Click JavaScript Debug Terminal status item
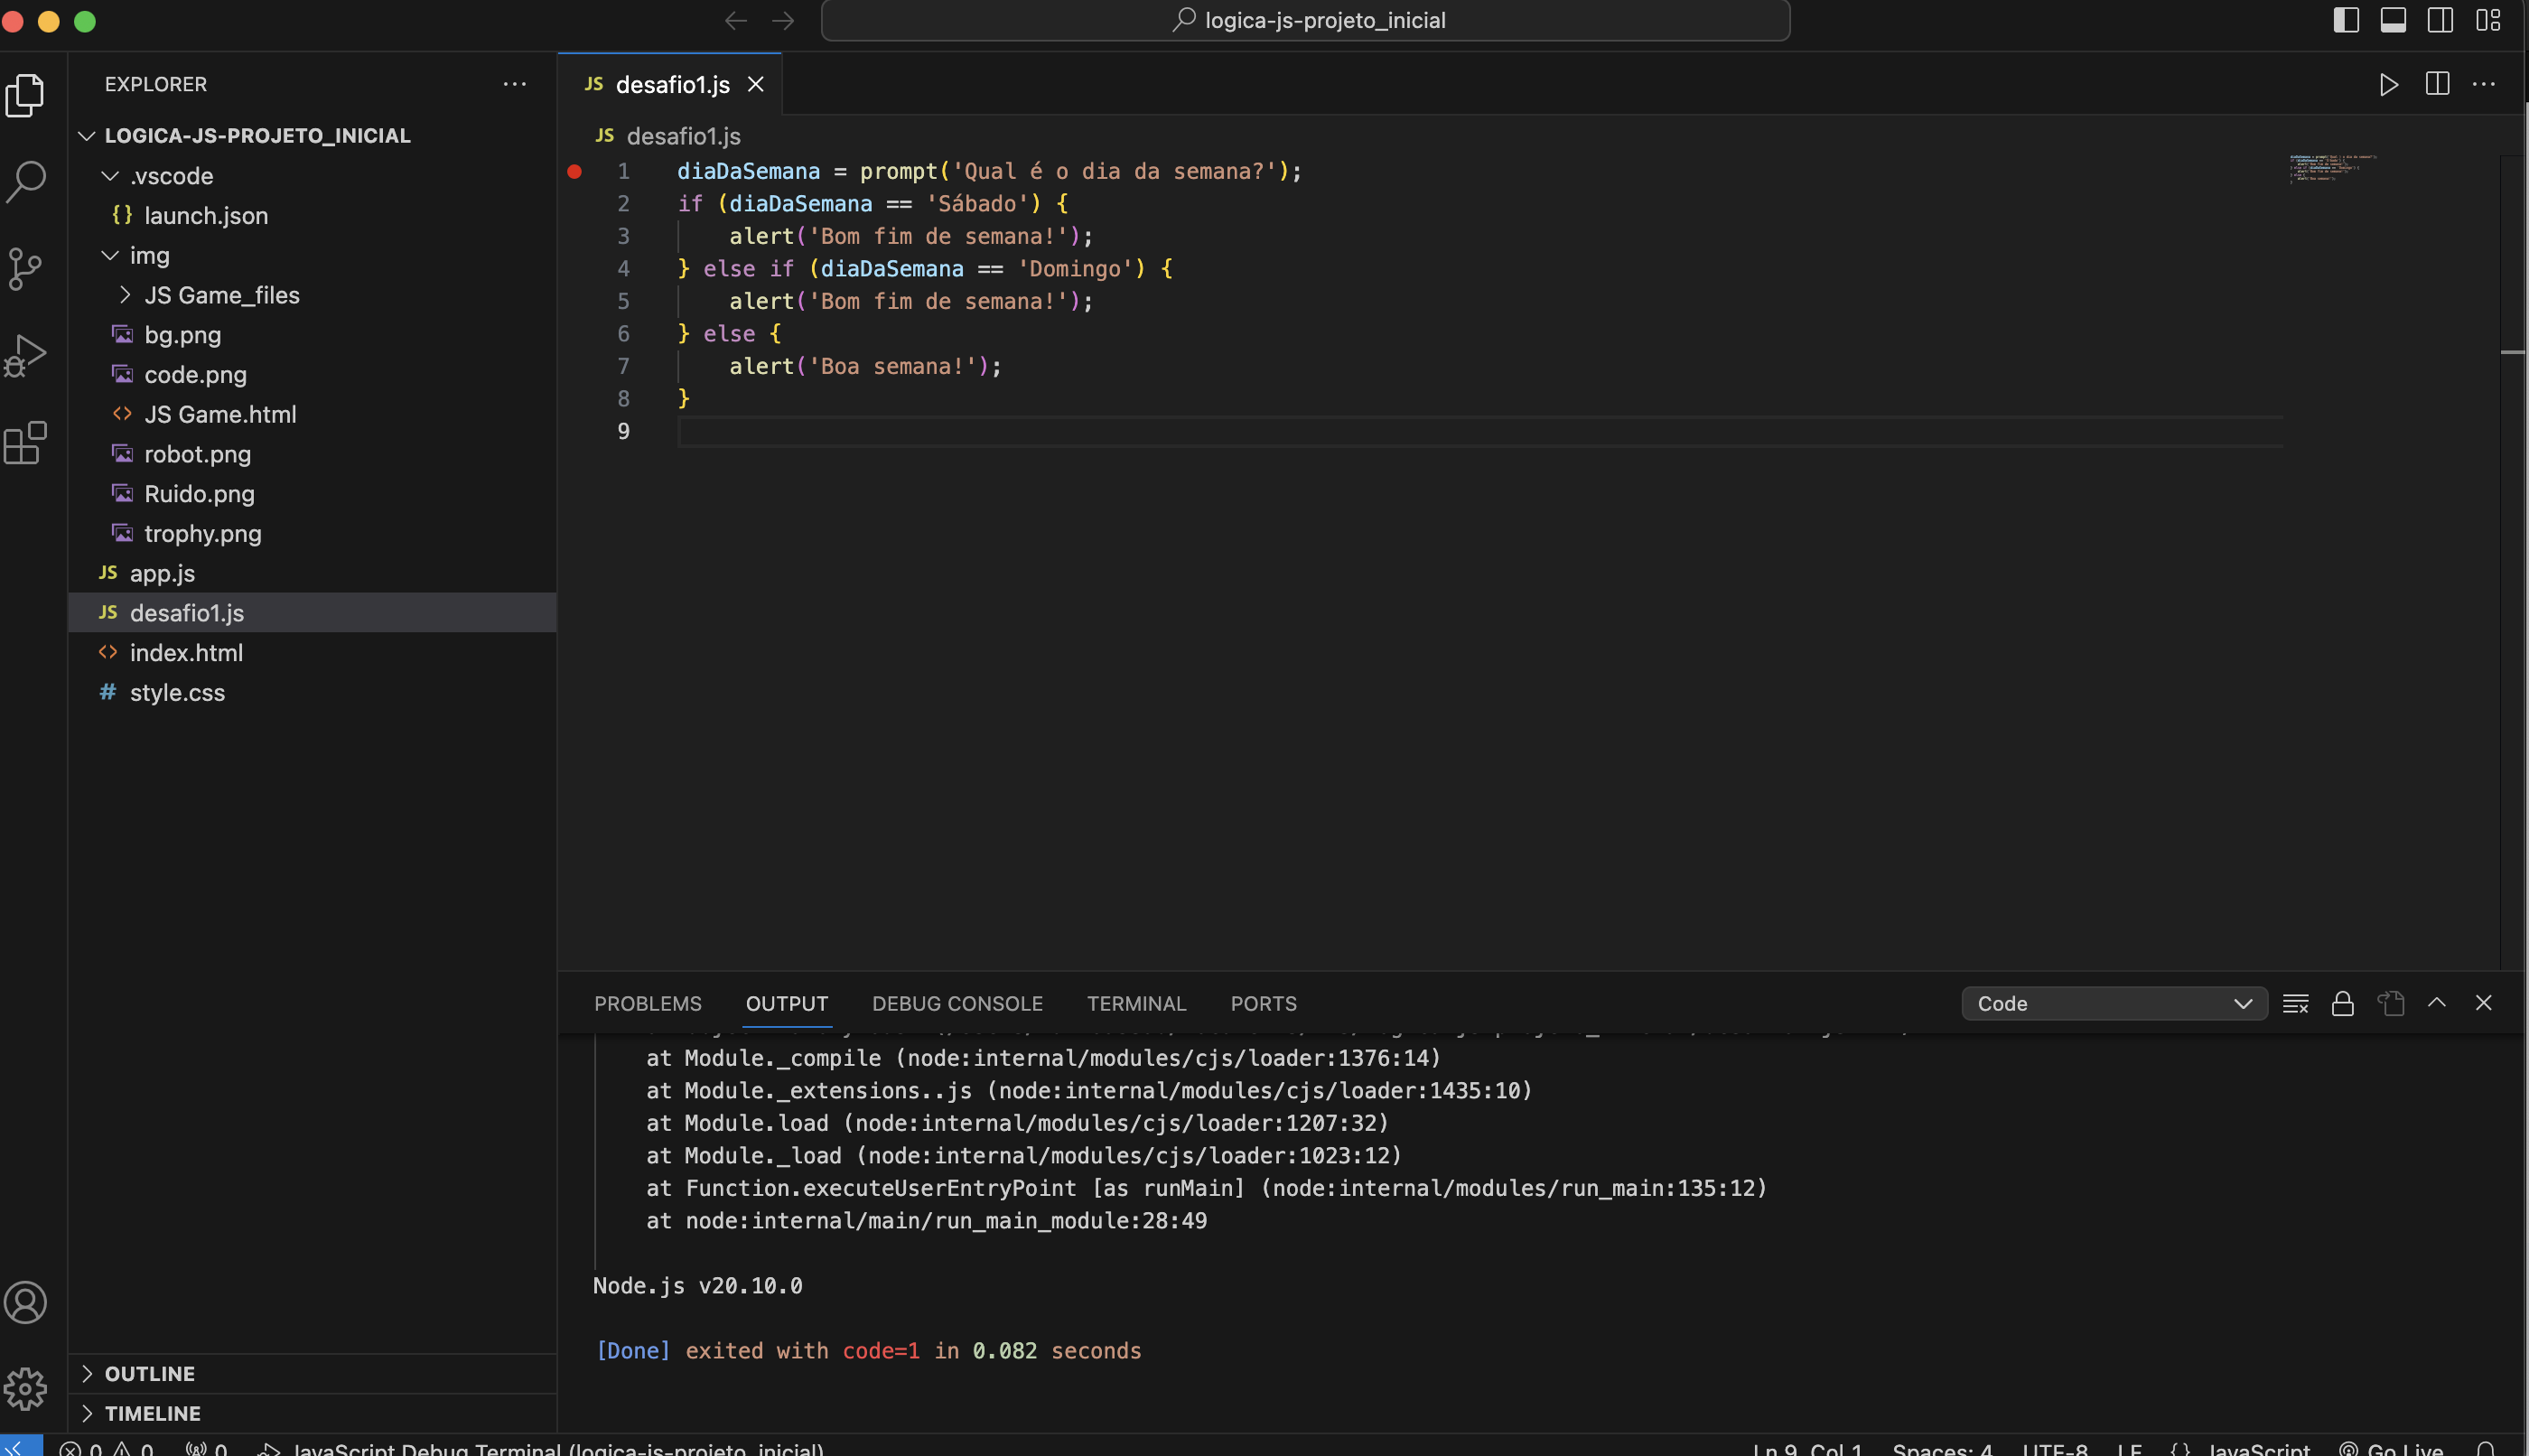The image size is (2529, 1456). point(541,1449)
